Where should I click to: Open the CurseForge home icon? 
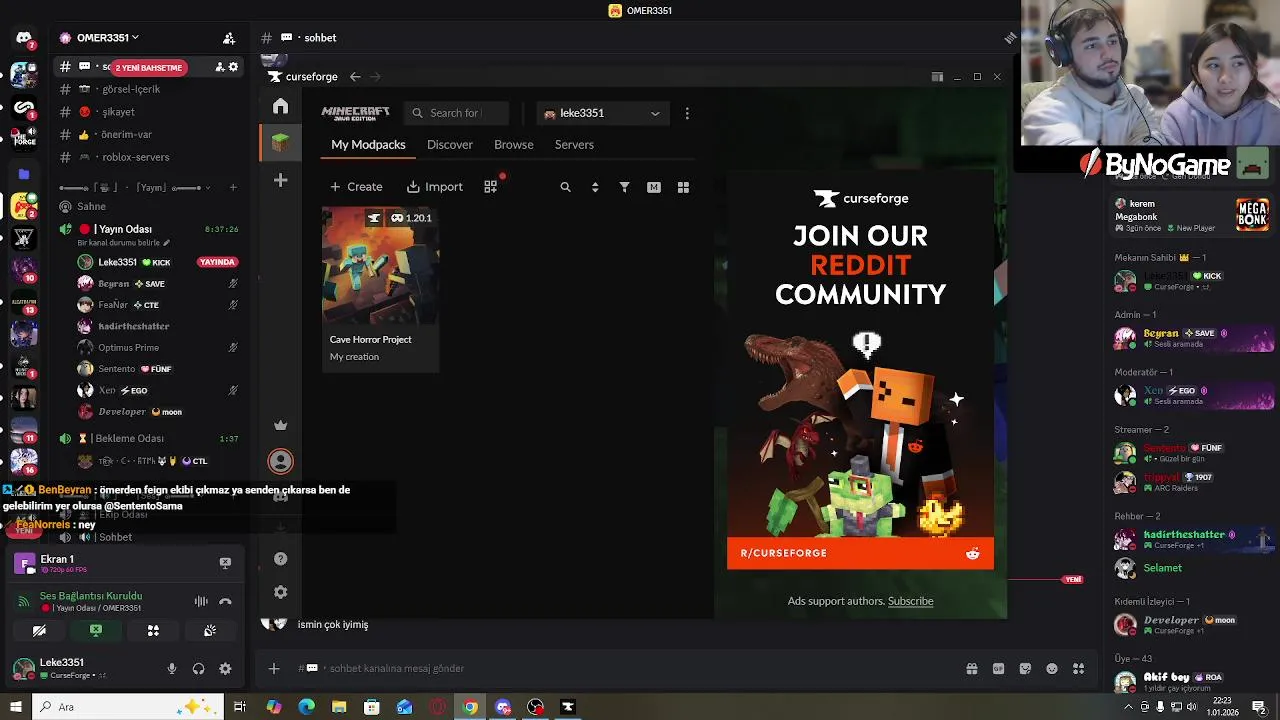281,106
